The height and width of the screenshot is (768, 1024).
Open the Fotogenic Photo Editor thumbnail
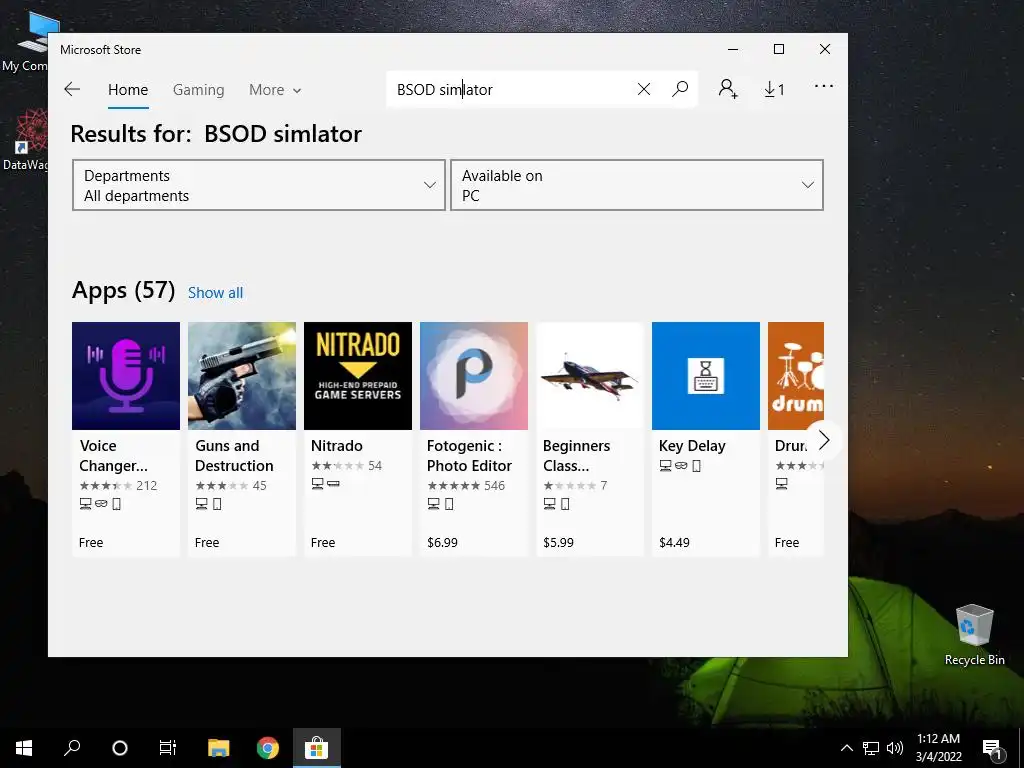point(473,376)
